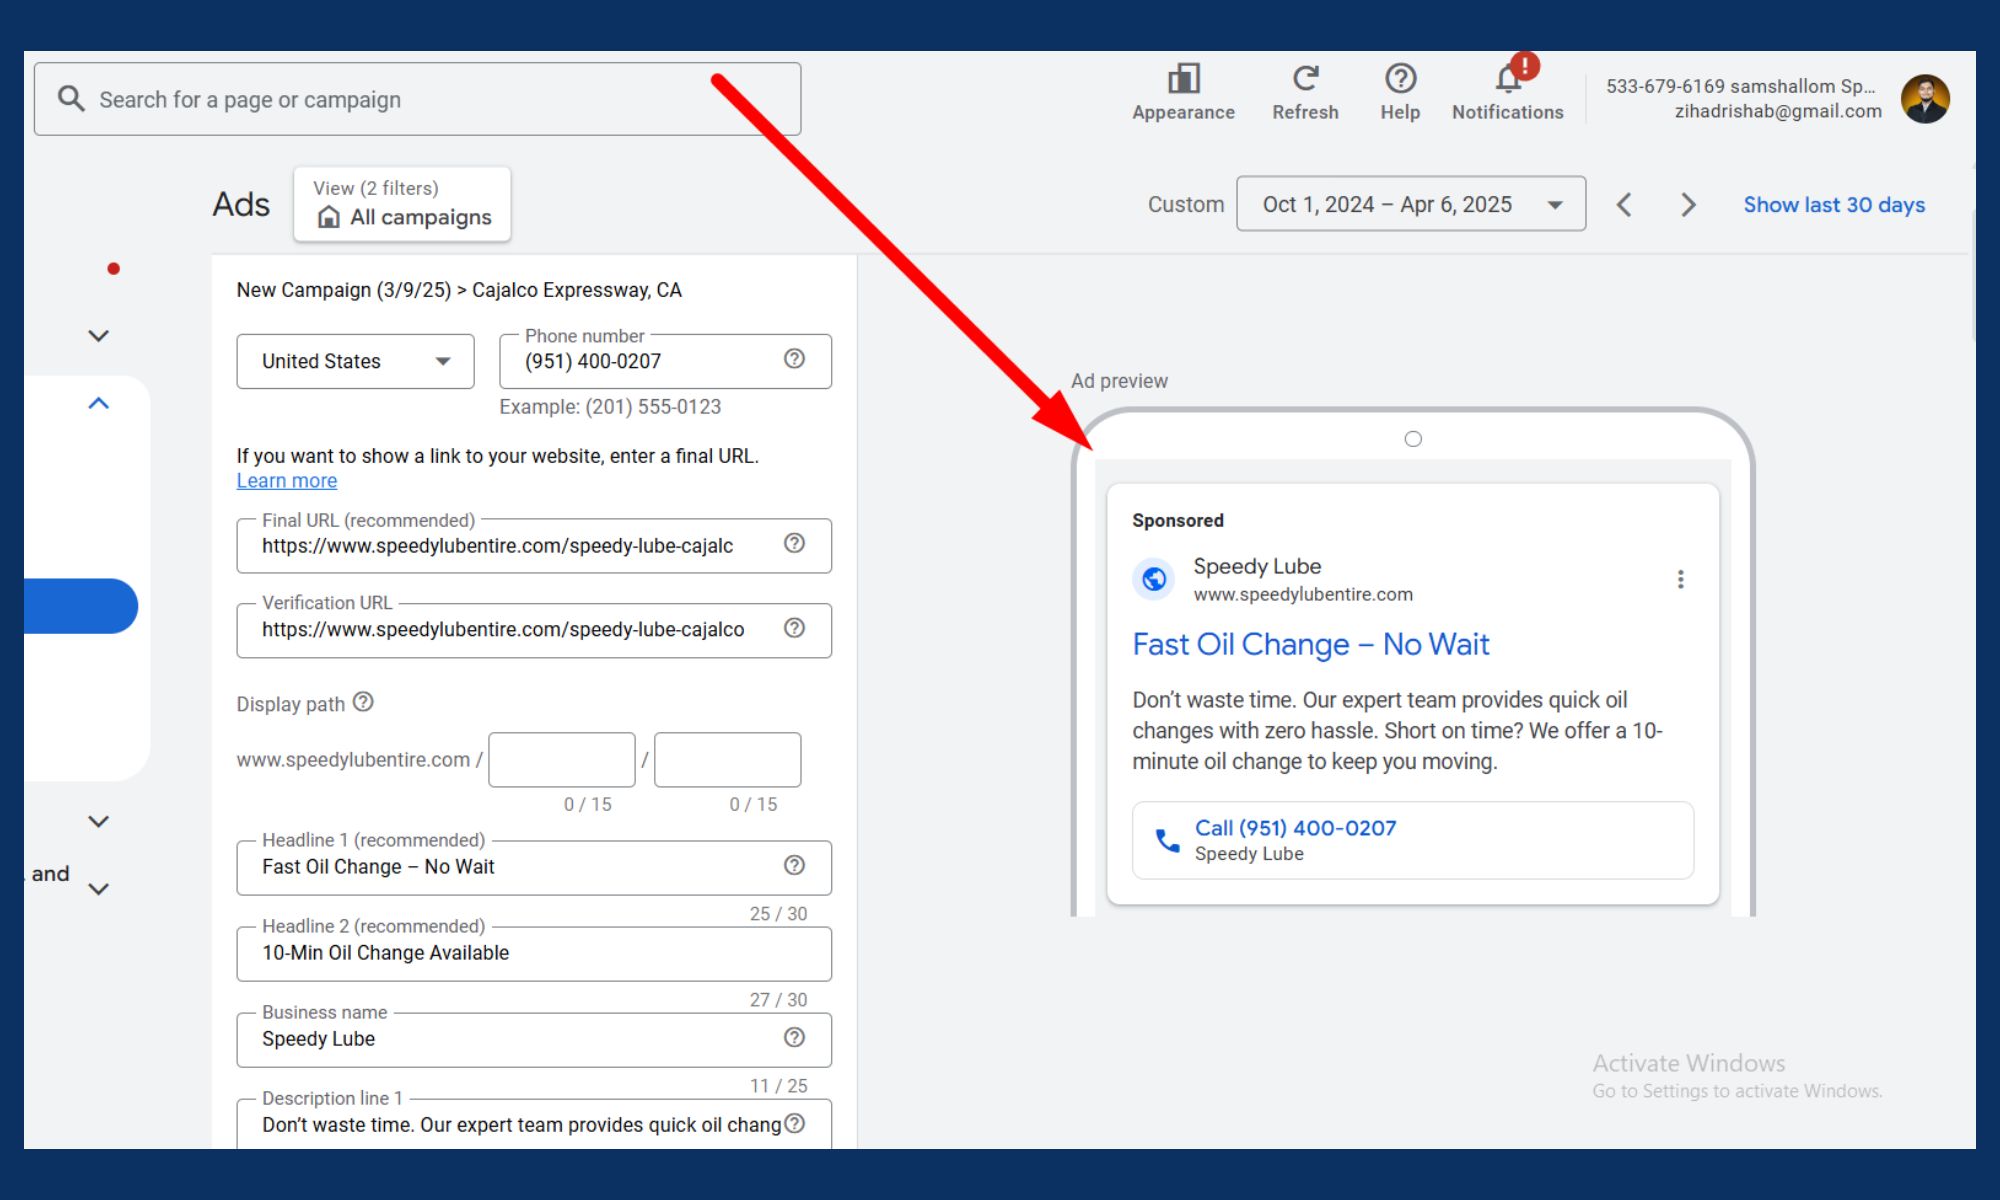Click the Phone number input field
This screenshot has width=2000, height=1200.
665,361
